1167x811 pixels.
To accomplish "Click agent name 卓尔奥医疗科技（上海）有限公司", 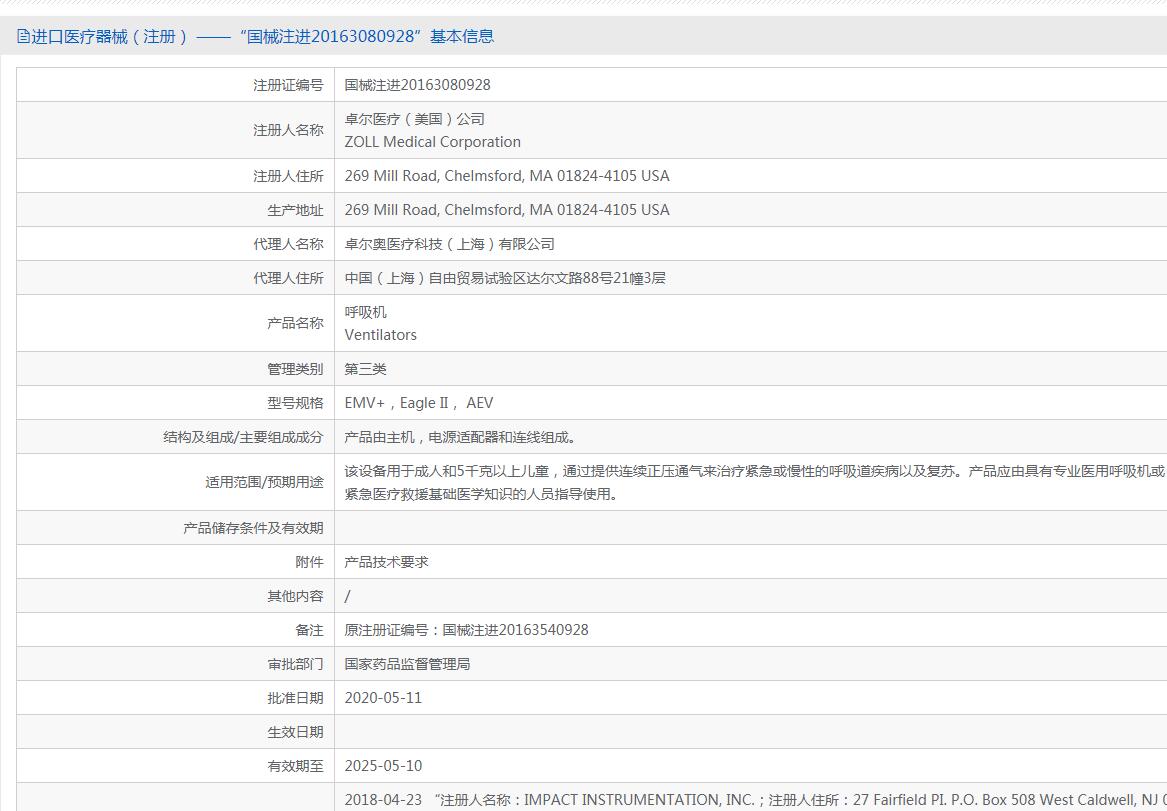I will (450, 244).
